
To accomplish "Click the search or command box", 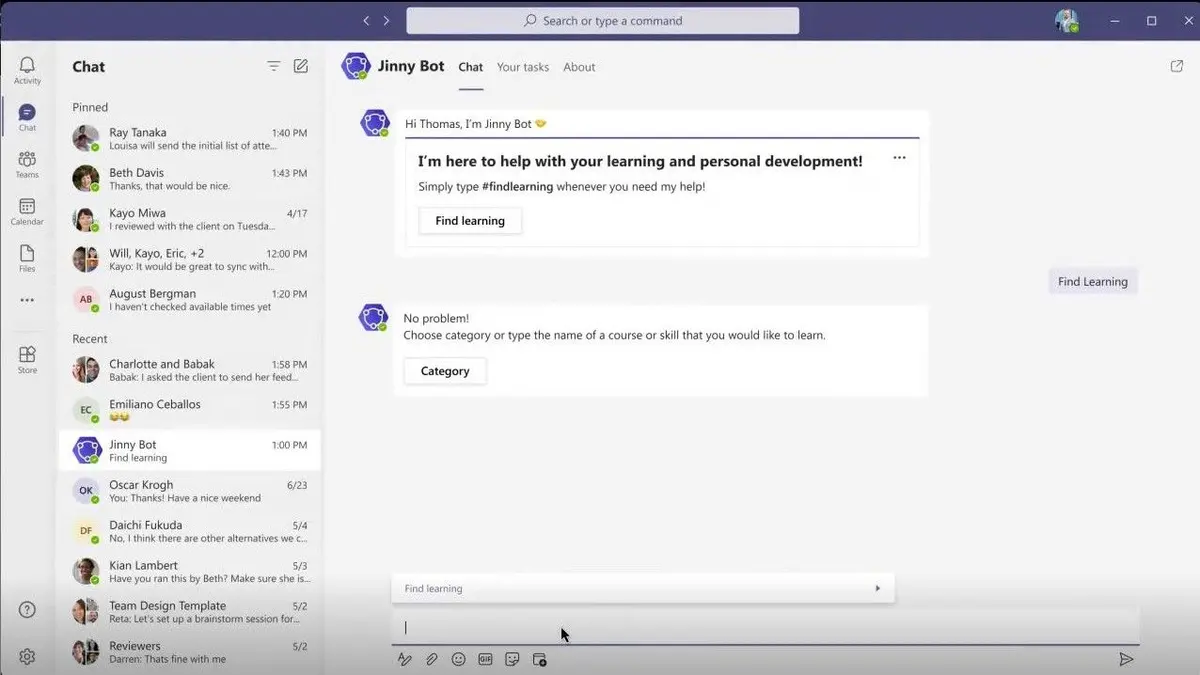I will pyautogui.click(x=603, y=20).
